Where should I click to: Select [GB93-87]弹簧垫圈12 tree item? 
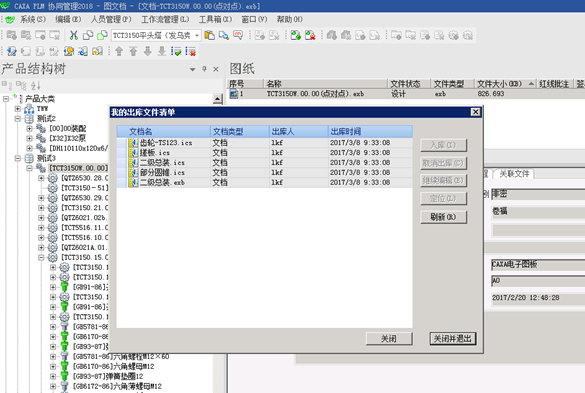(x=108, y=376)
